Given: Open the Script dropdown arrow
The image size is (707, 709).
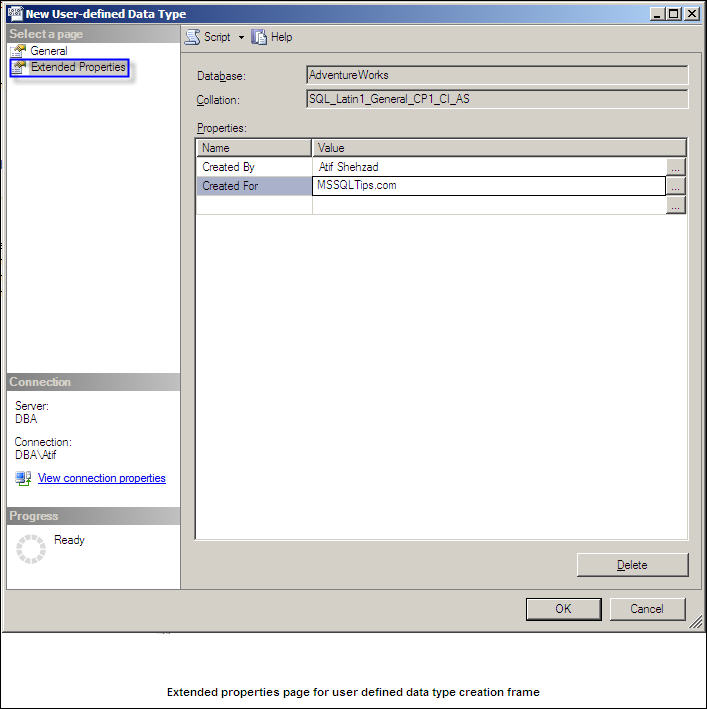Looking at the screenshot, I should [x=241, y=38].
